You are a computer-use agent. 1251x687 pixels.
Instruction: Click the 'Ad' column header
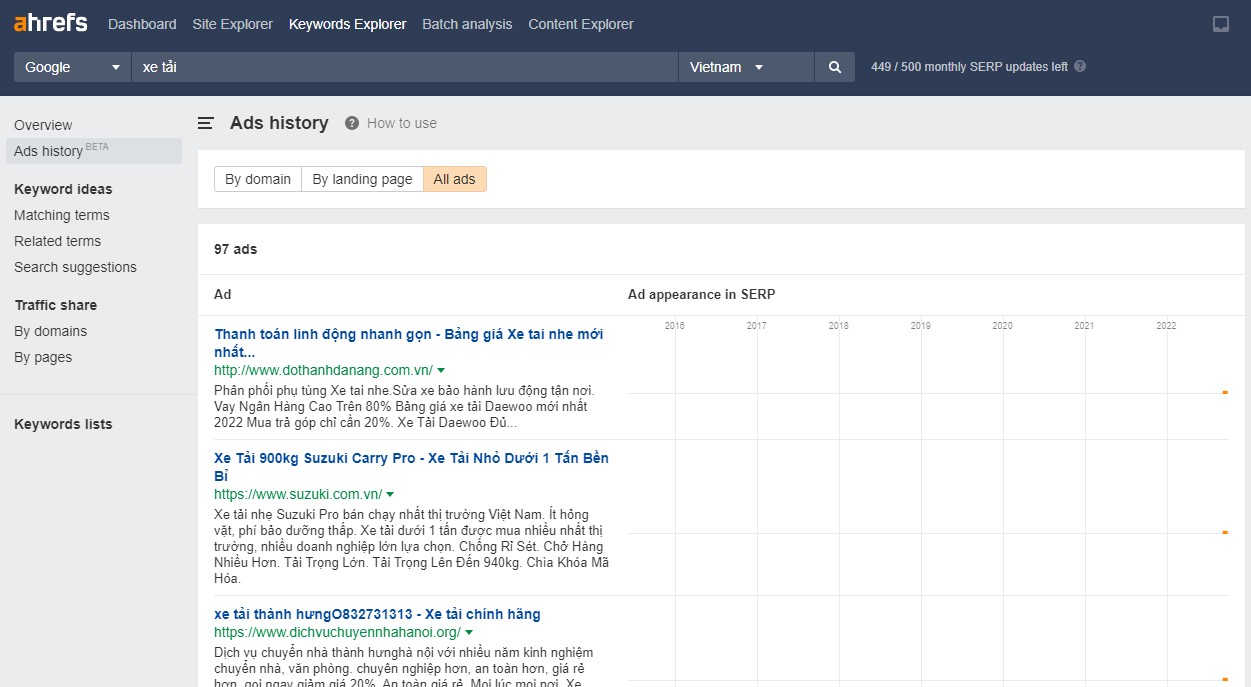pos(222,294)
